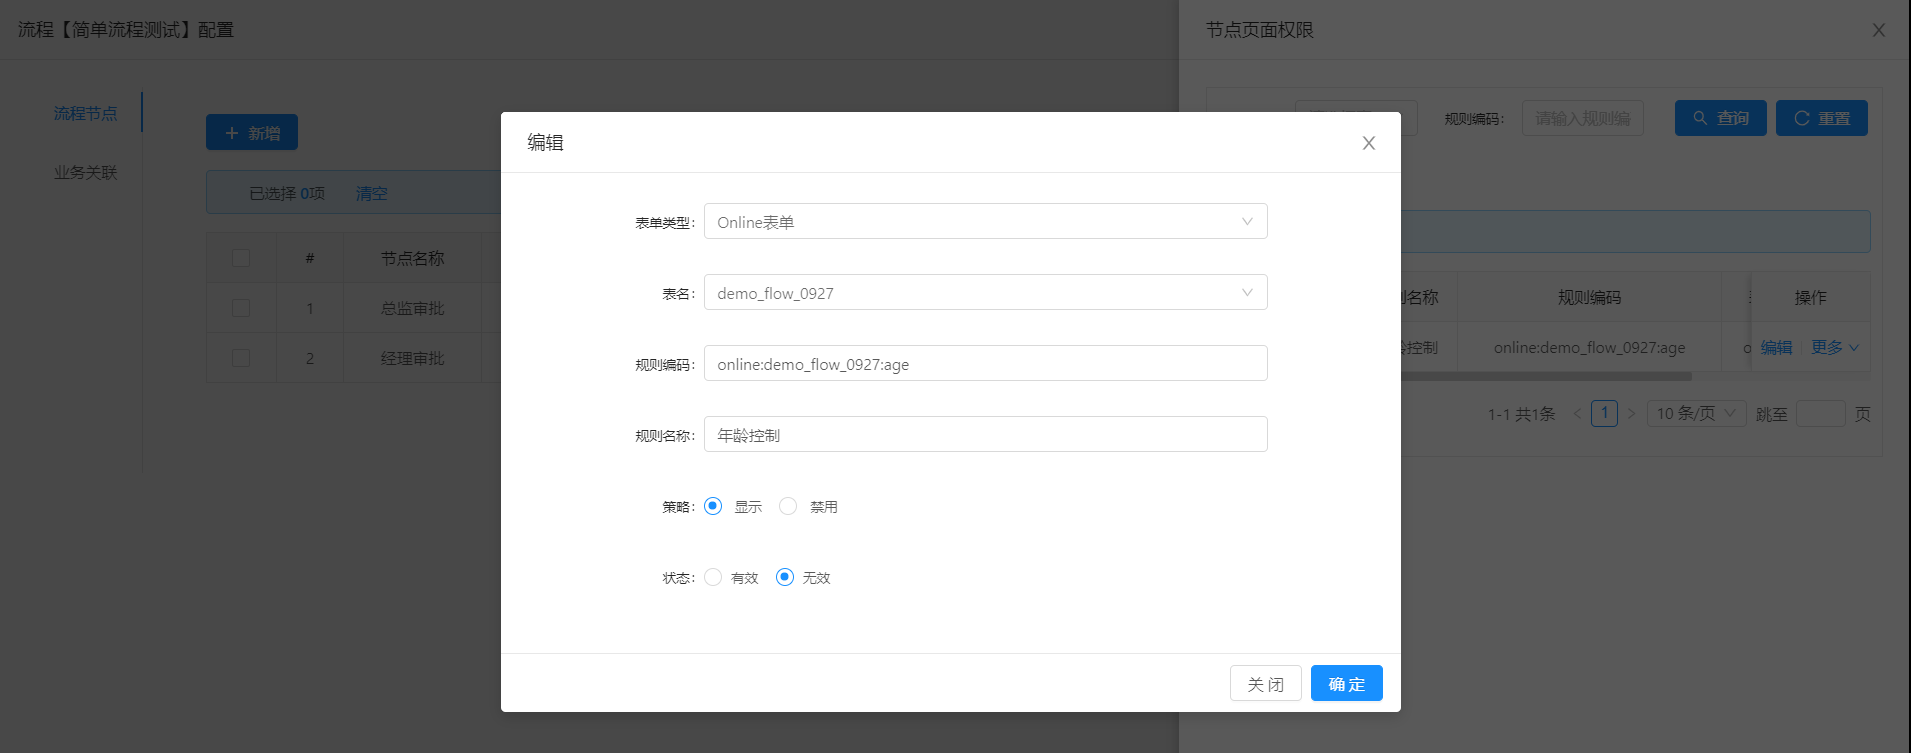
Task: Click the 规则编码 column header
Action: tap(1589, 297)
